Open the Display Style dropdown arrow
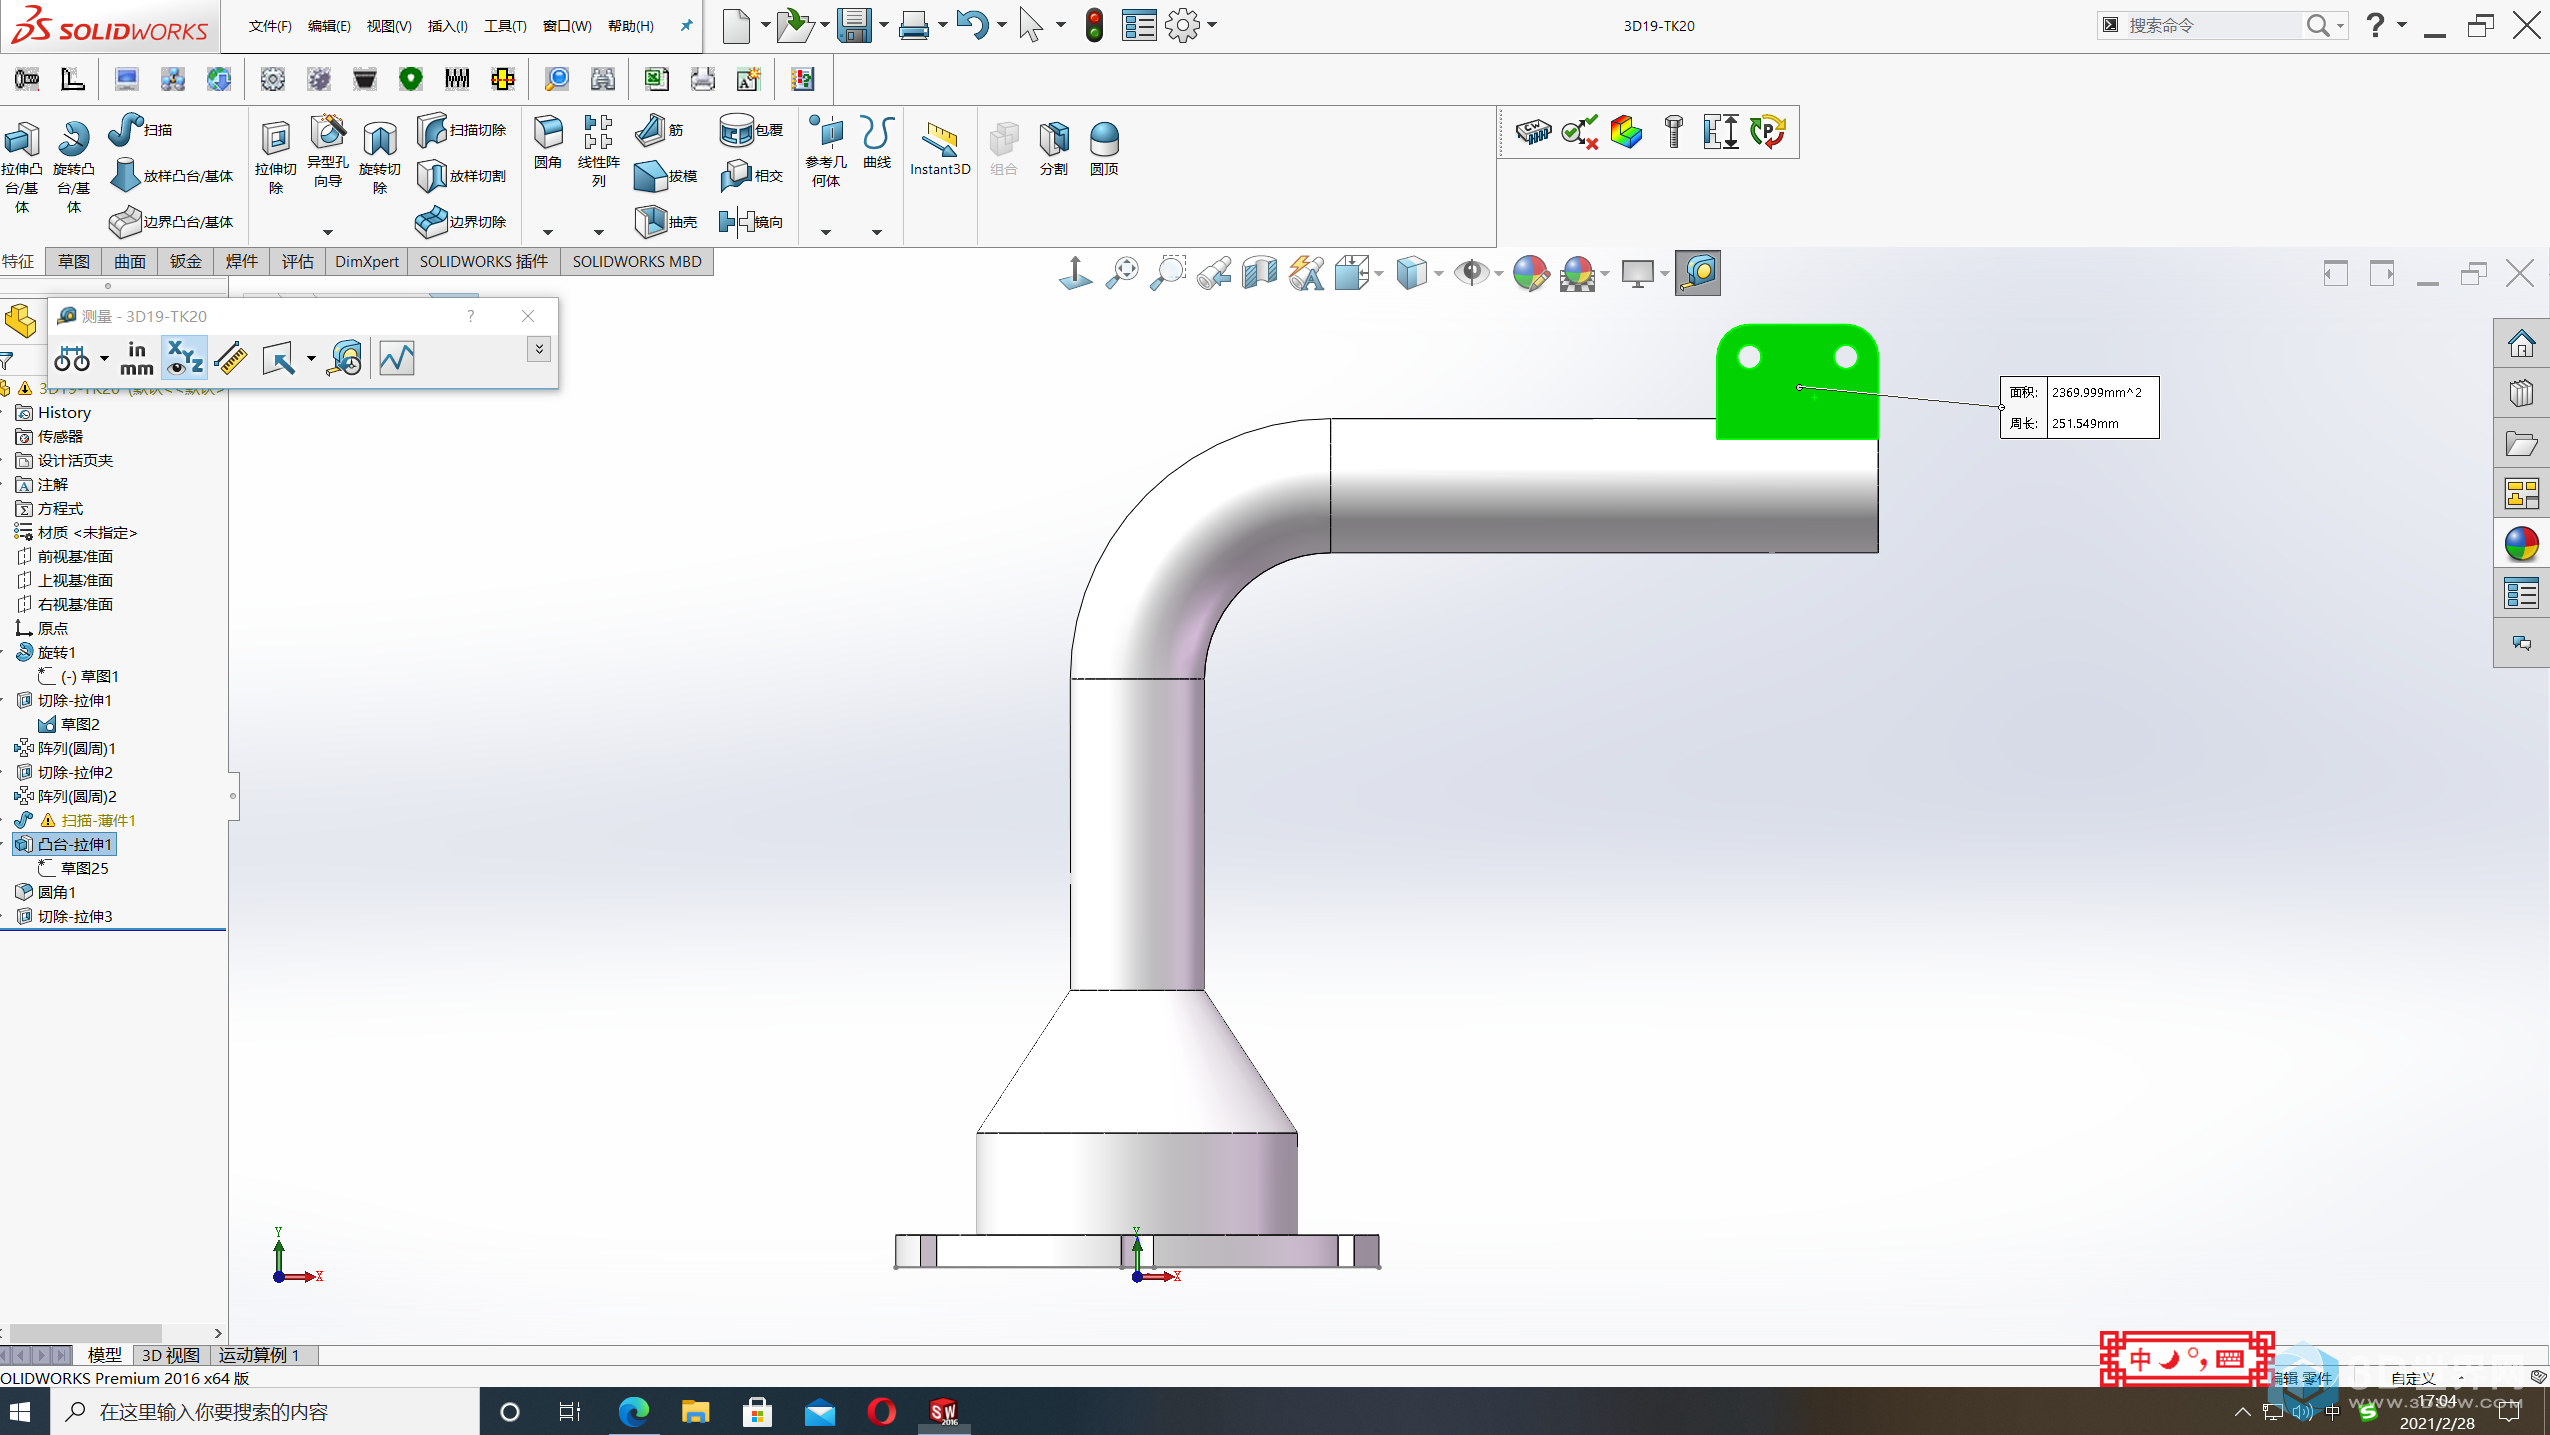This screenshot has width=2550, height=1435. pos(1438,273)
